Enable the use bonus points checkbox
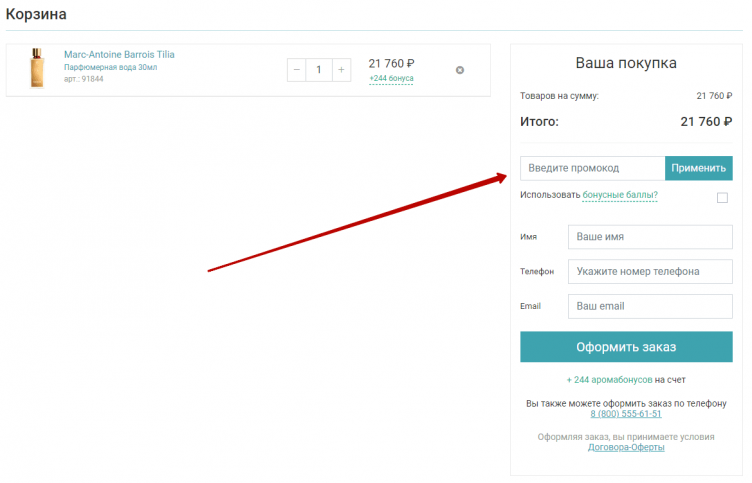752x483 pixels. [722, 197]
